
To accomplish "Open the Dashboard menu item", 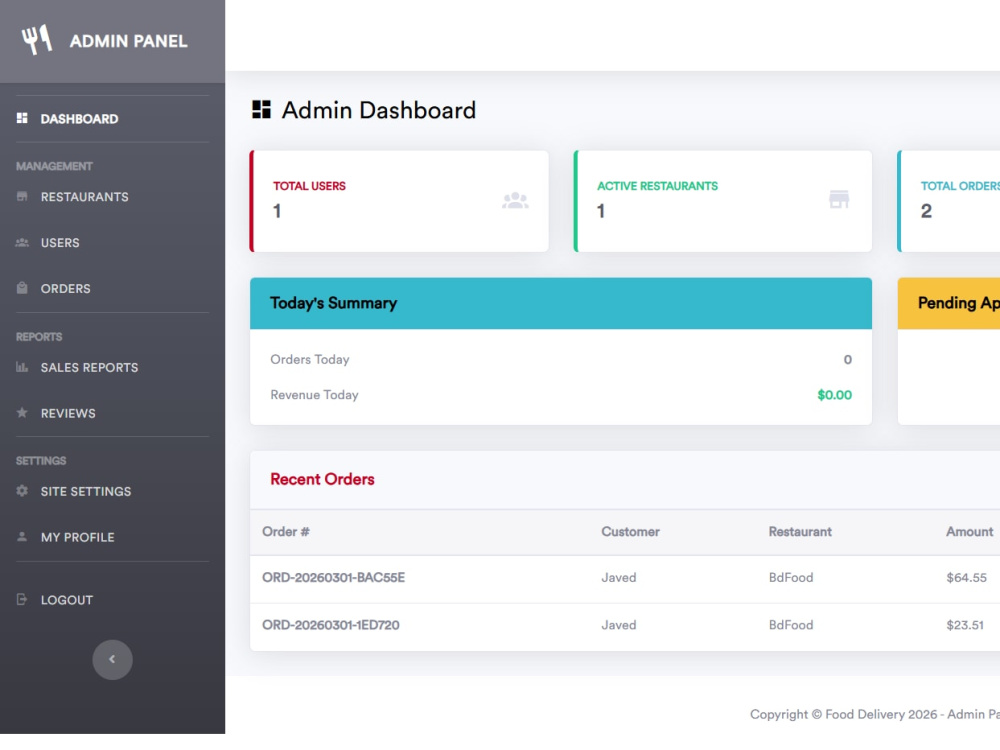I will pos(112,119).
